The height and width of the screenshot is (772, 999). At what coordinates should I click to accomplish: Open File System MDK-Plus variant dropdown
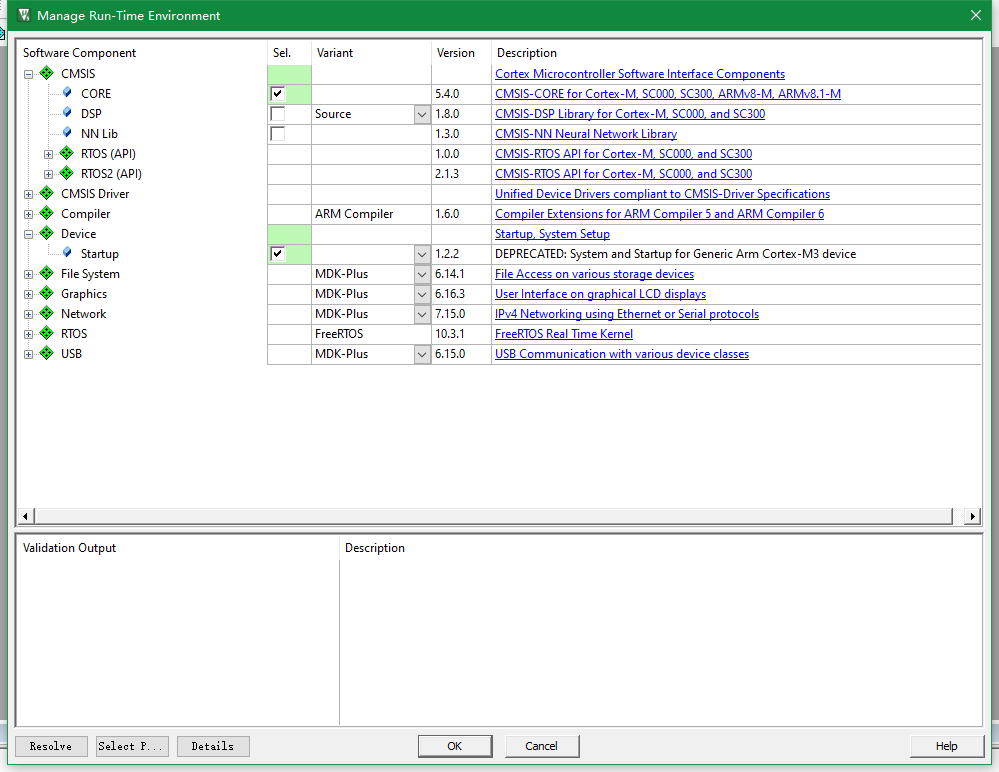pyautogui.click(x=422, y=274)
